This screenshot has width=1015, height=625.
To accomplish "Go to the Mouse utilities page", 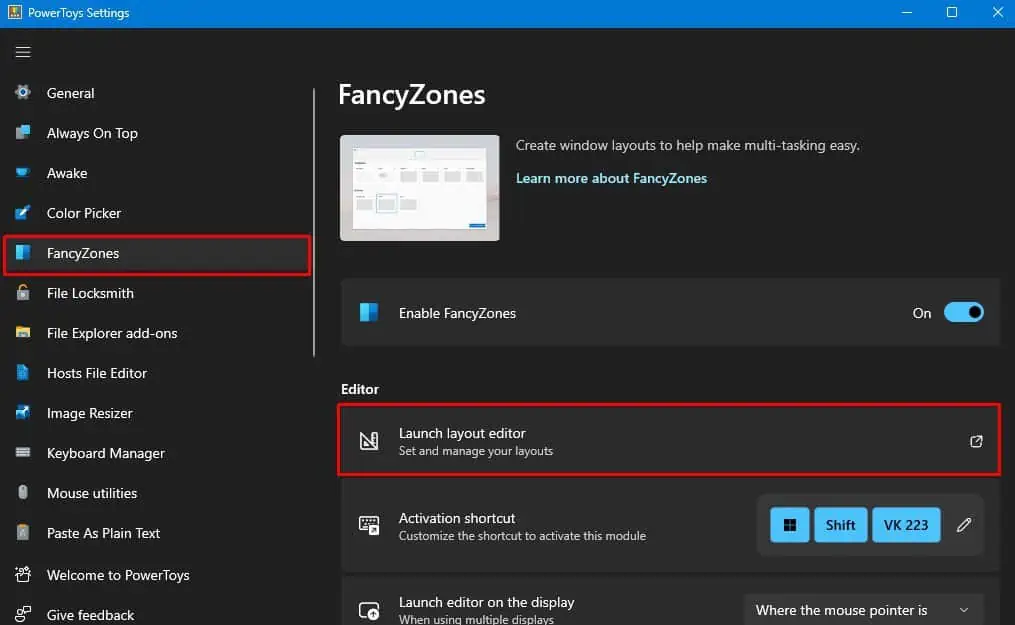I will click(92, 493).
